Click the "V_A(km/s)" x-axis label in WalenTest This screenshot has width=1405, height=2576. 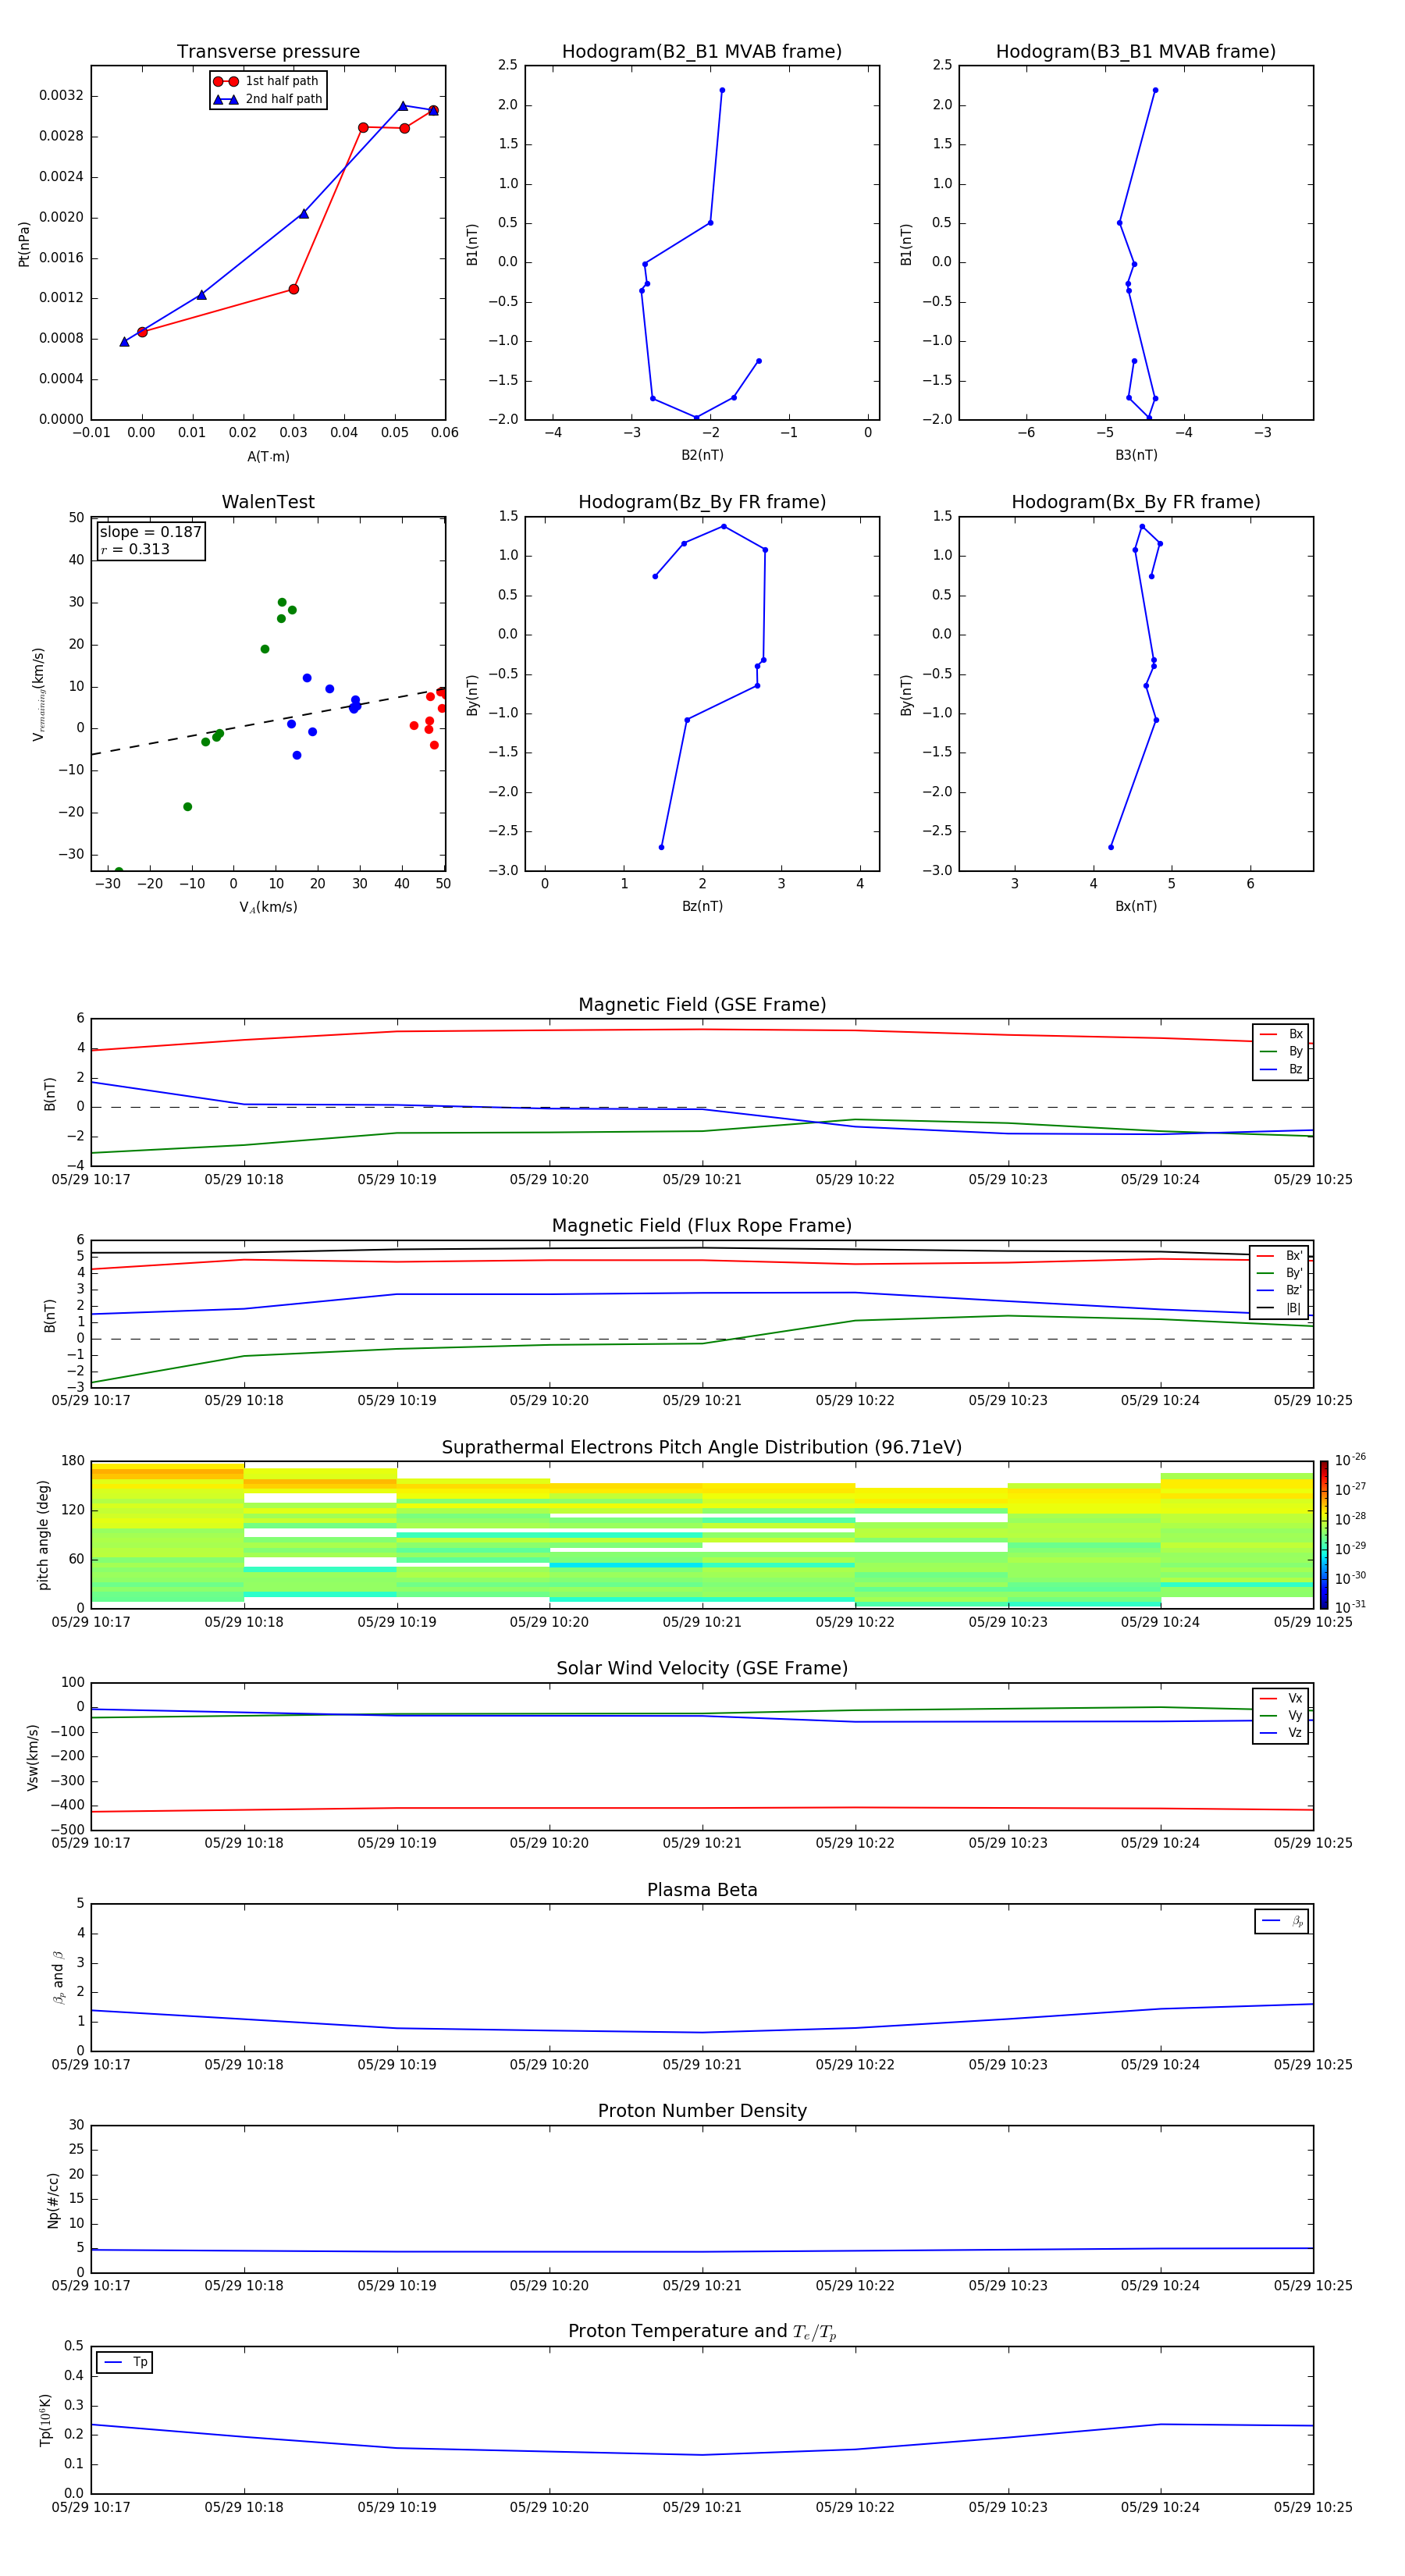click(x=268, y=907)
